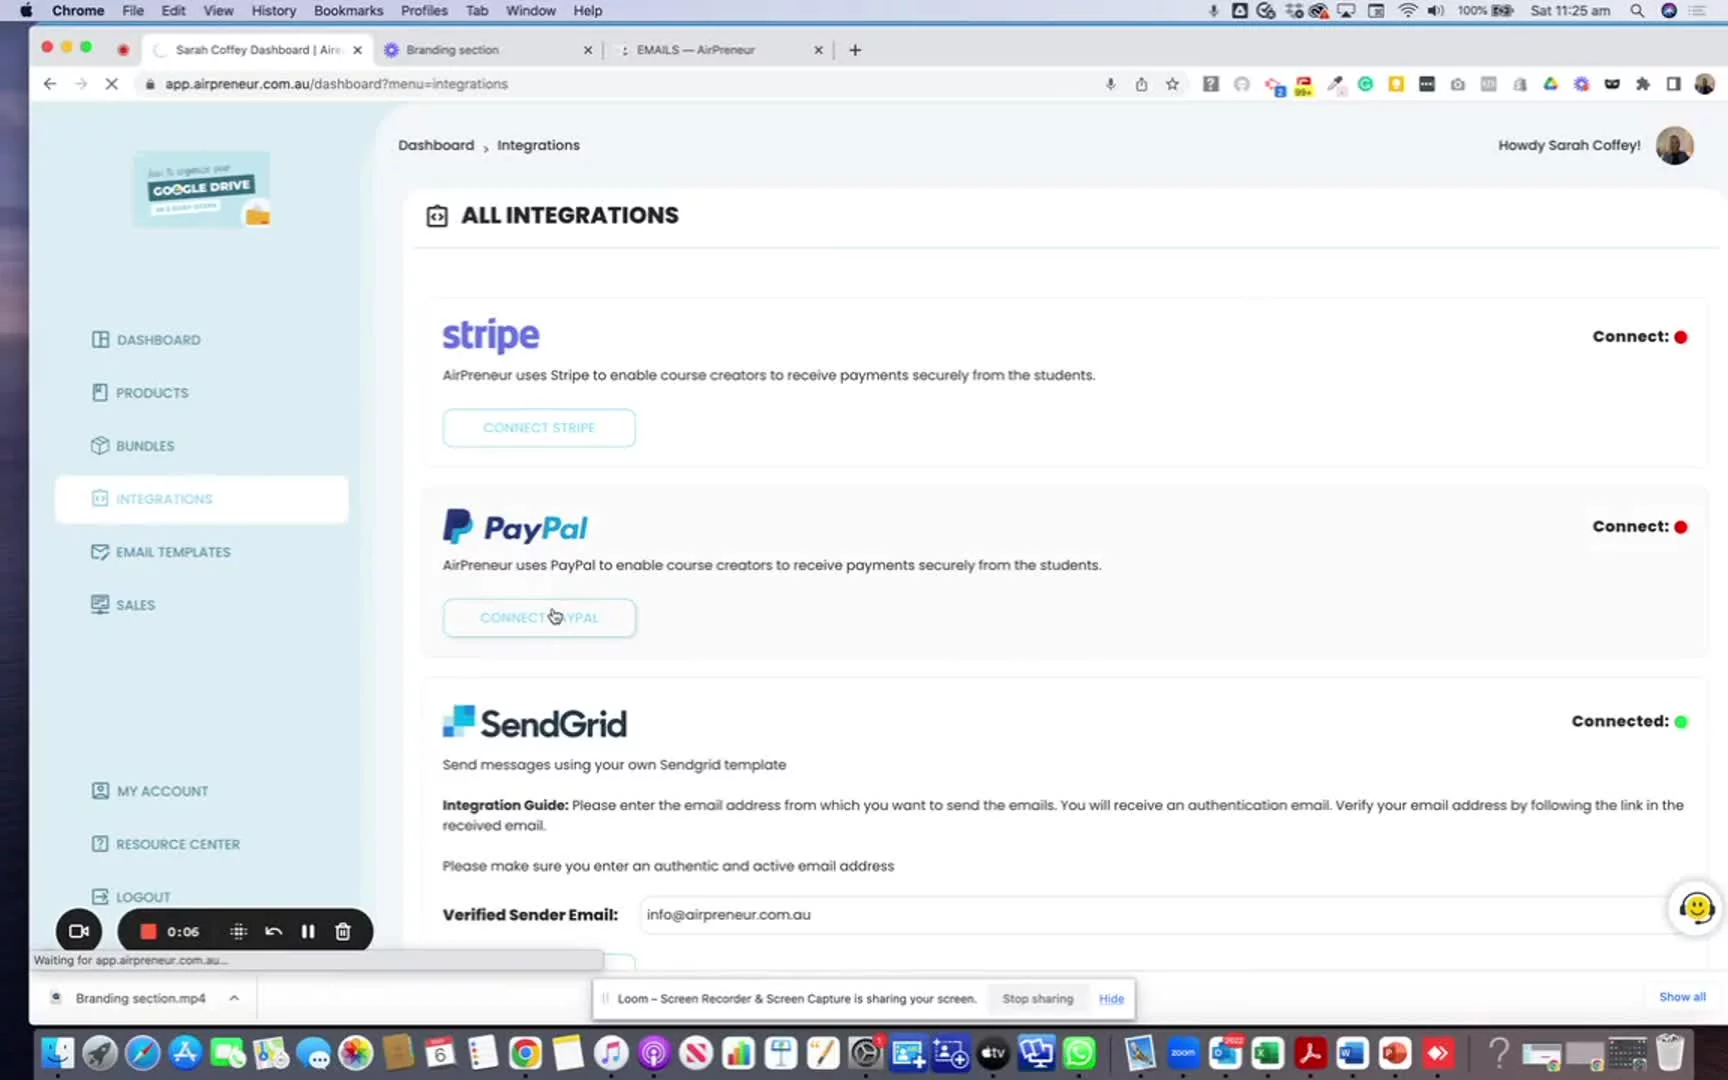Bookmark this page with star icon

tap(1172, 84)
